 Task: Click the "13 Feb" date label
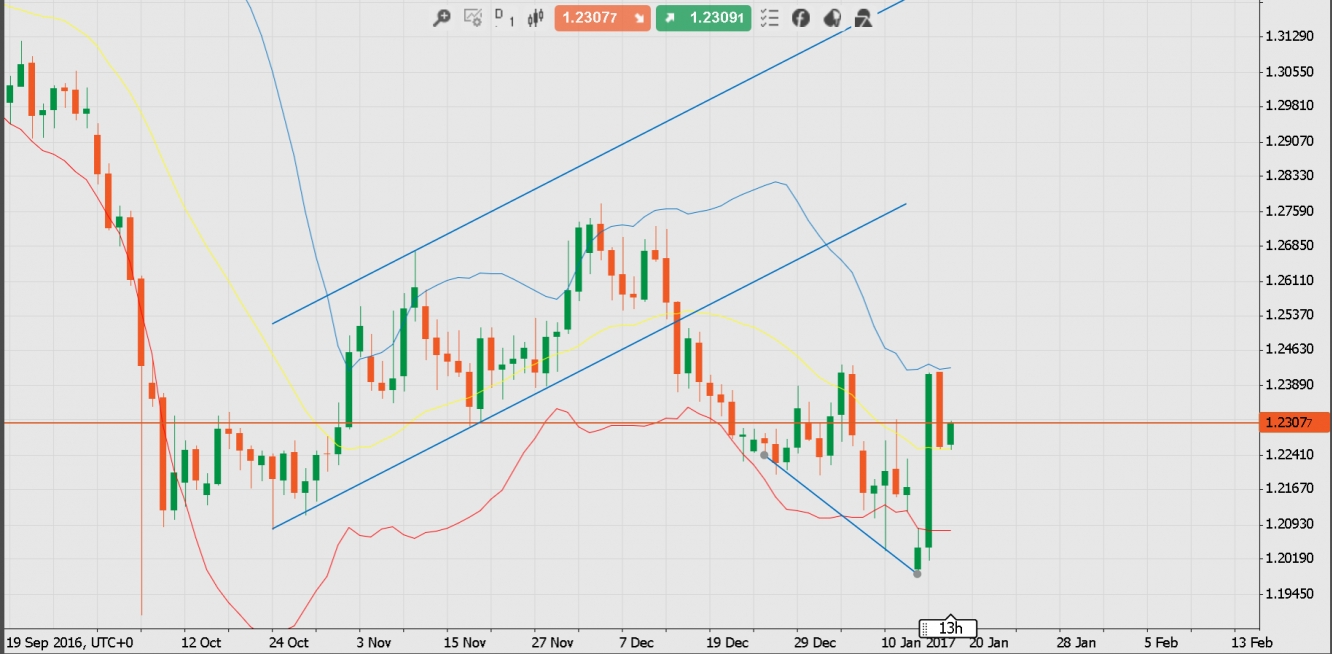[x=1252, y=642]
